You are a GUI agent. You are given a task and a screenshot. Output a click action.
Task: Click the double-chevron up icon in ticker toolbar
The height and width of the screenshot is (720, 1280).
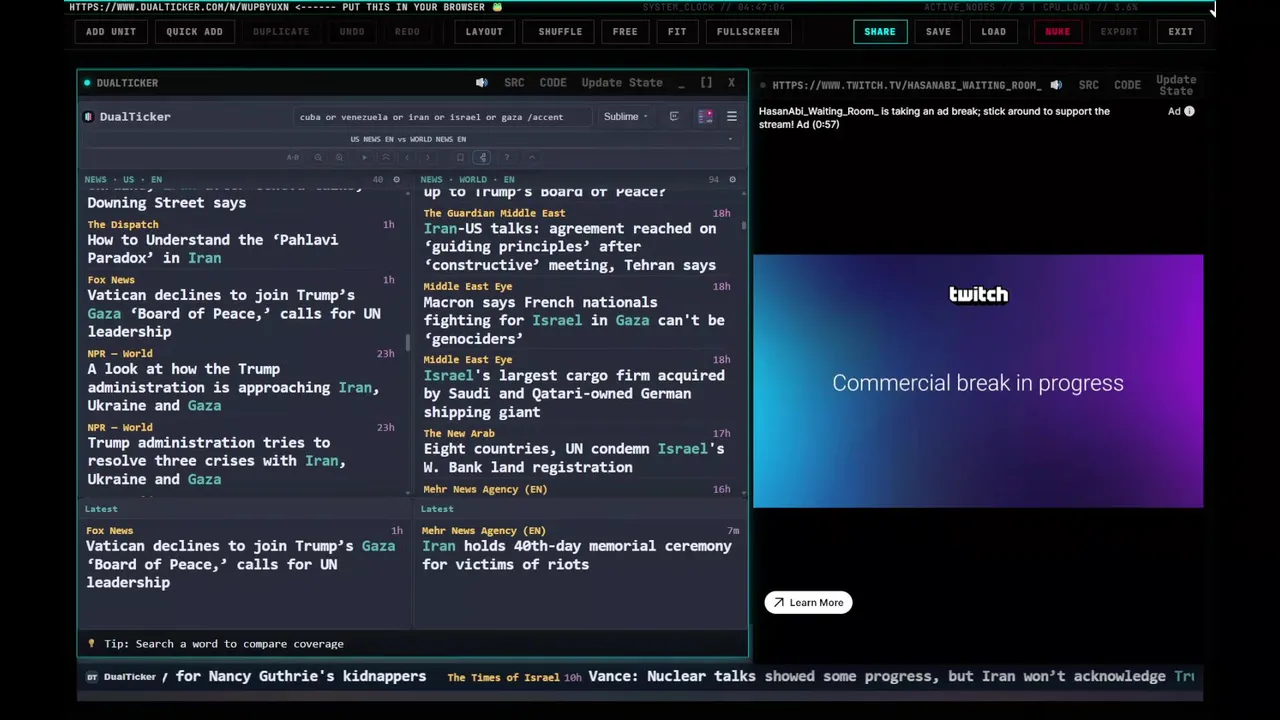tap(386, 157)
